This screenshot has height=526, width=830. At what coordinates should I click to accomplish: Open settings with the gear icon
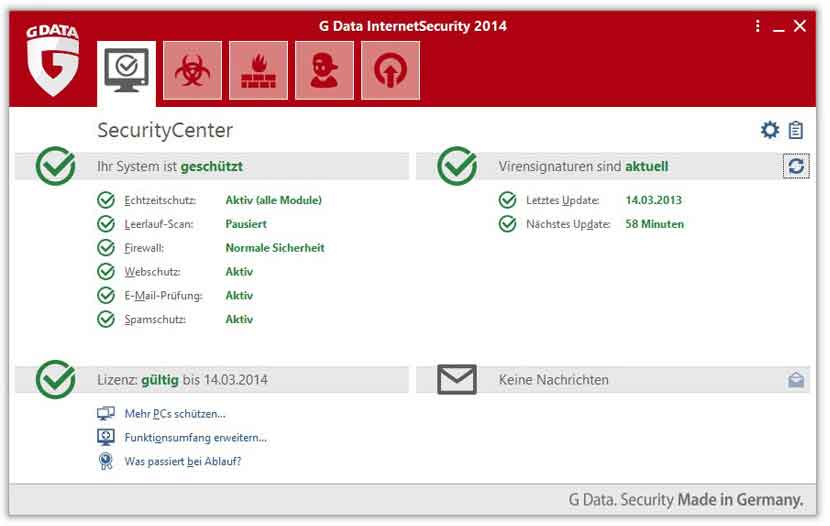(769, 130)
